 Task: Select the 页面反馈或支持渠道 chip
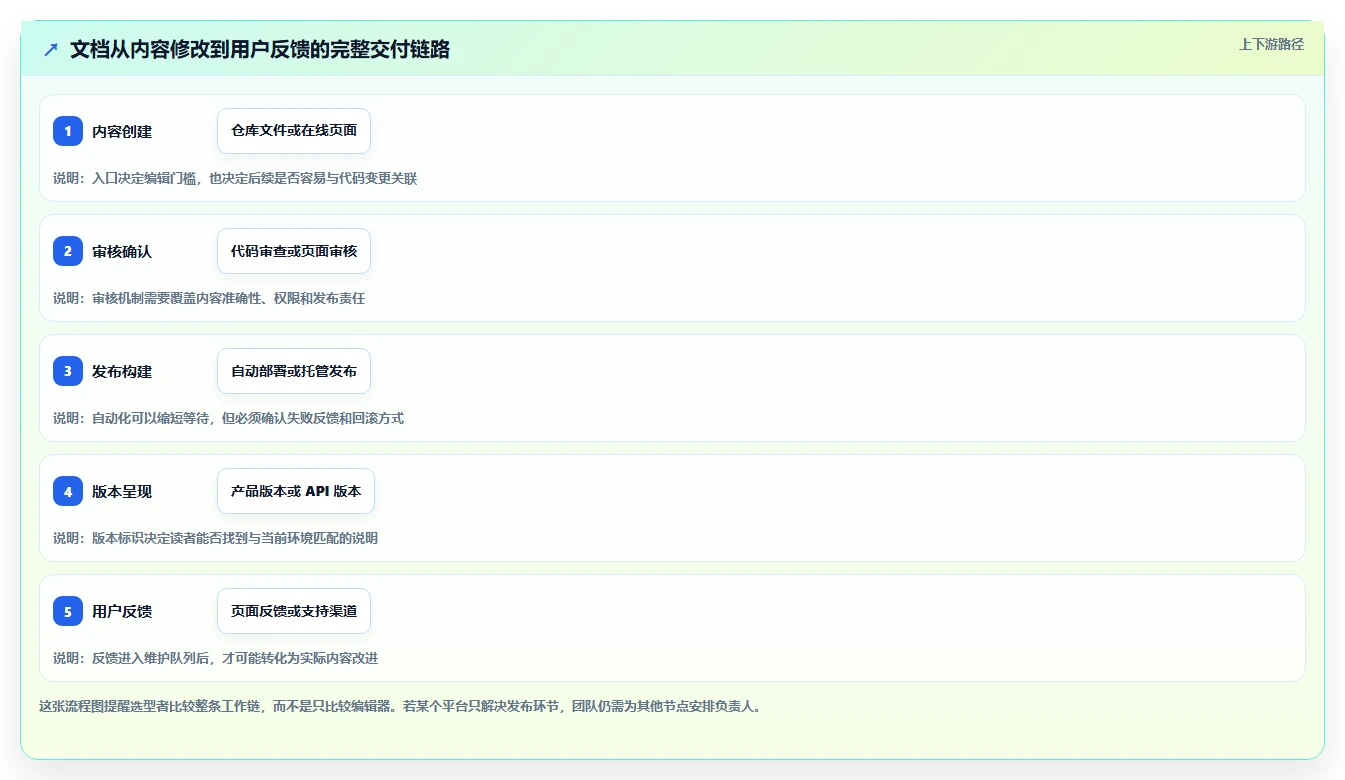294,611
